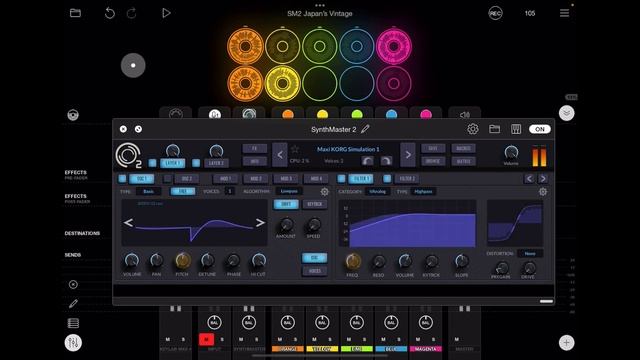Image resolution: width=640 pixels, height=360 pixels.
Task: Select the MOD 4 tab
Action: click(x=316, y=178)
